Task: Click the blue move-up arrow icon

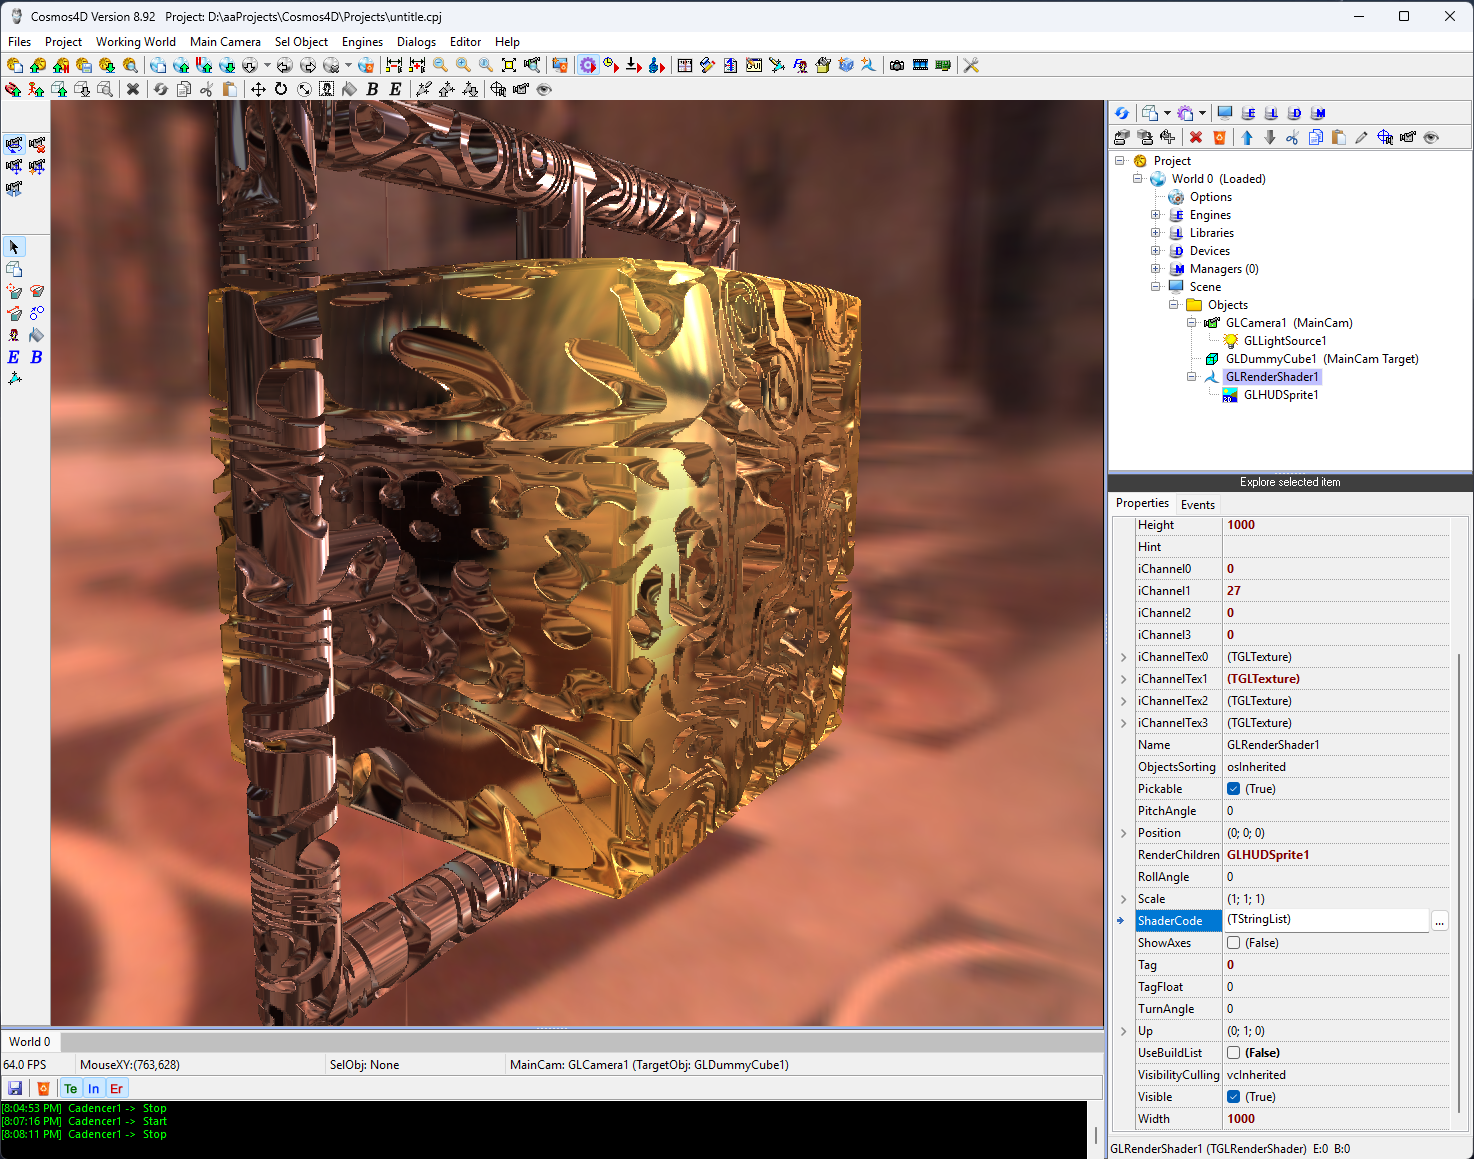Action: click(x=1247, y=137)
